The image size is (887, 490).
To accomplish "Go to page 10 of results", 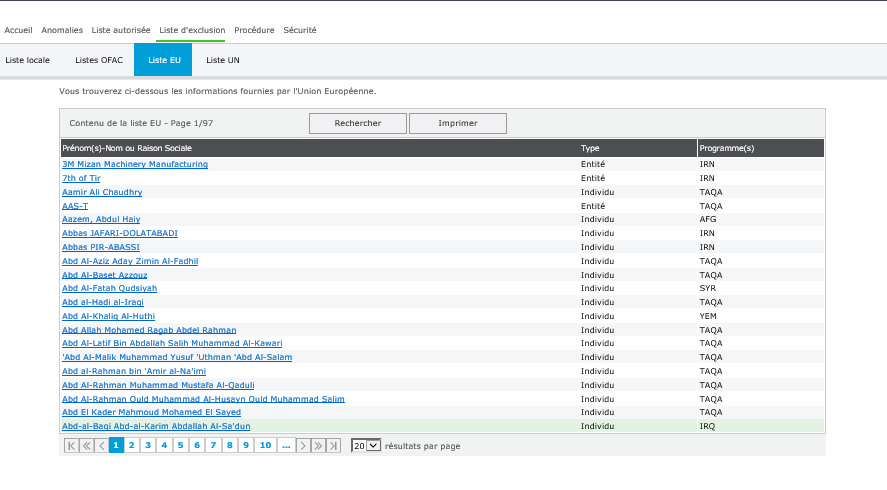I will (265, 445).
